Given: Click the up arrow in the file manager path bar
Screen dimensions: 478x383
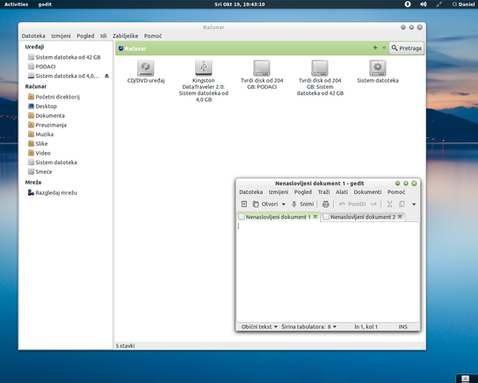Looking at the screenshot, I should 375,48.
